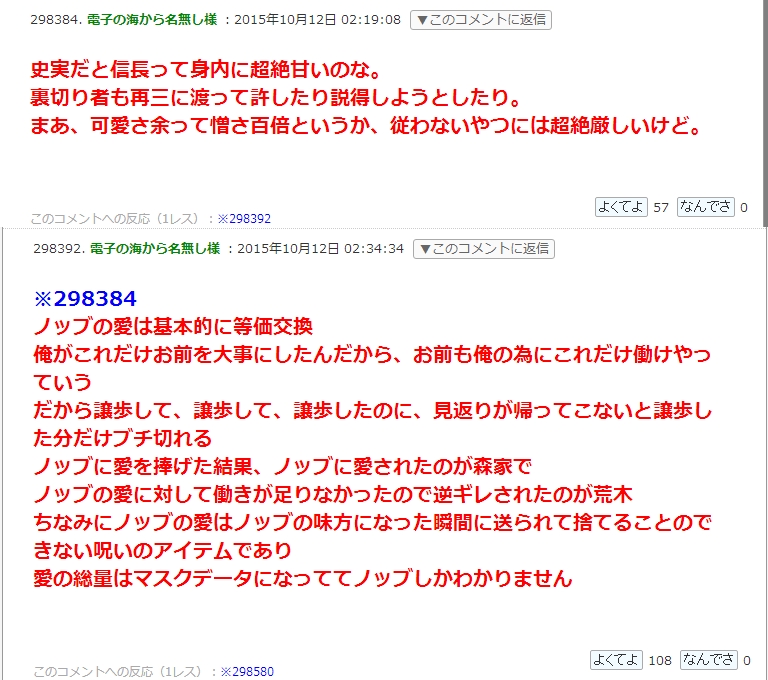Click the commenter name on comment 298384
Image resolution: width=768 pixels, height=680 pixels.
pos(152,20)
